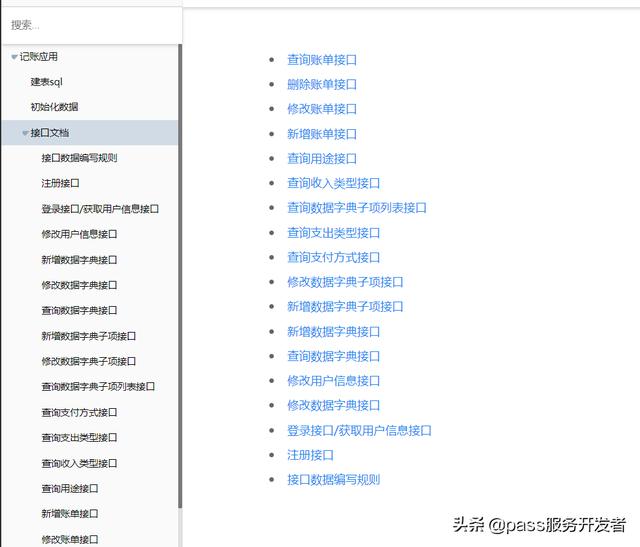The height and width of the screenshot is (547, 640).
Task: Follow the 查询收入类型接口 link in content
Action: tap(333, 183)
